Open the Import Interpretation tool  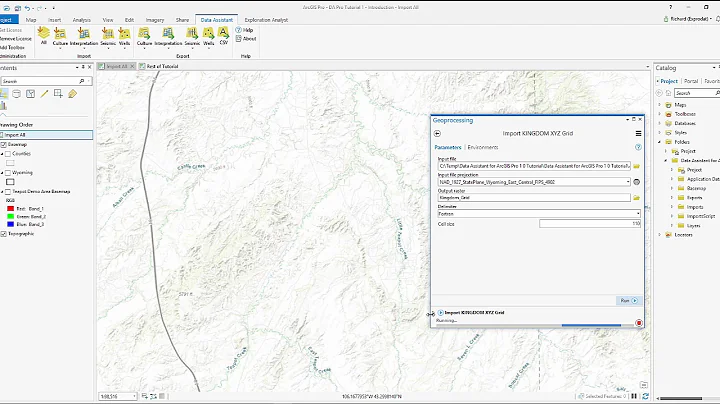coord(84,37)
